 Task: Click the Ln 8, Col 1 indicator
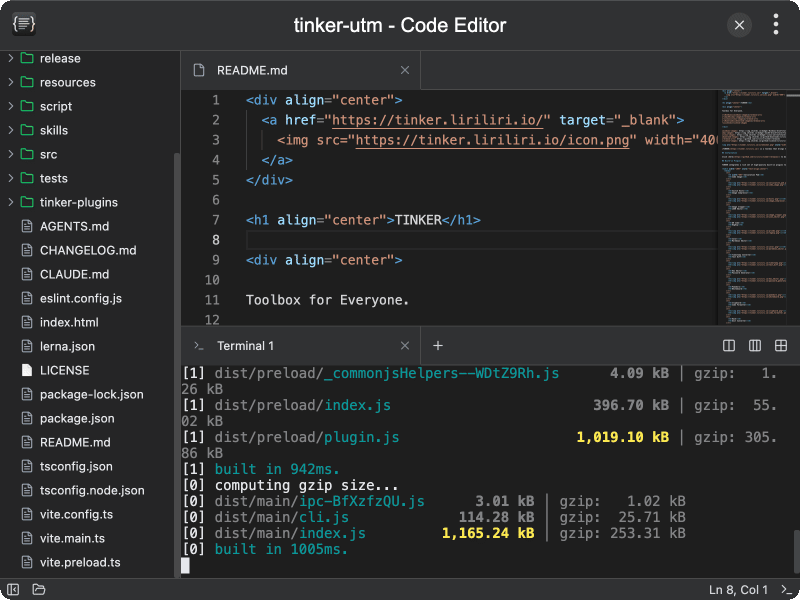pos(738,589)
